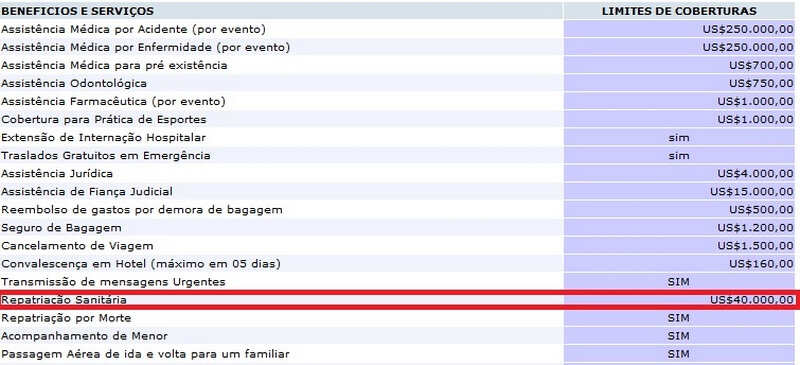
Task: Click the US$250.000,00 value for Enfermidade
Action: [x=748, y=47]
